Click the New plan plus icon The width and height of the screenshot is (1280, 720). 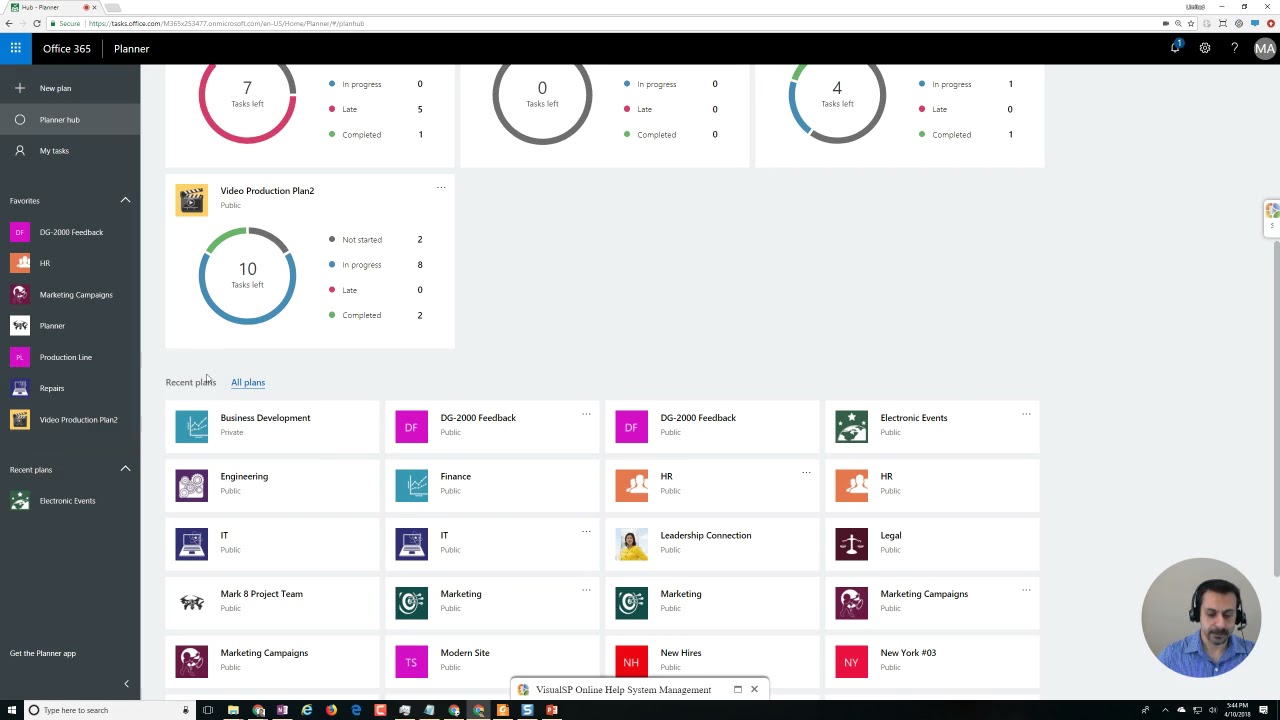point(20,88)
